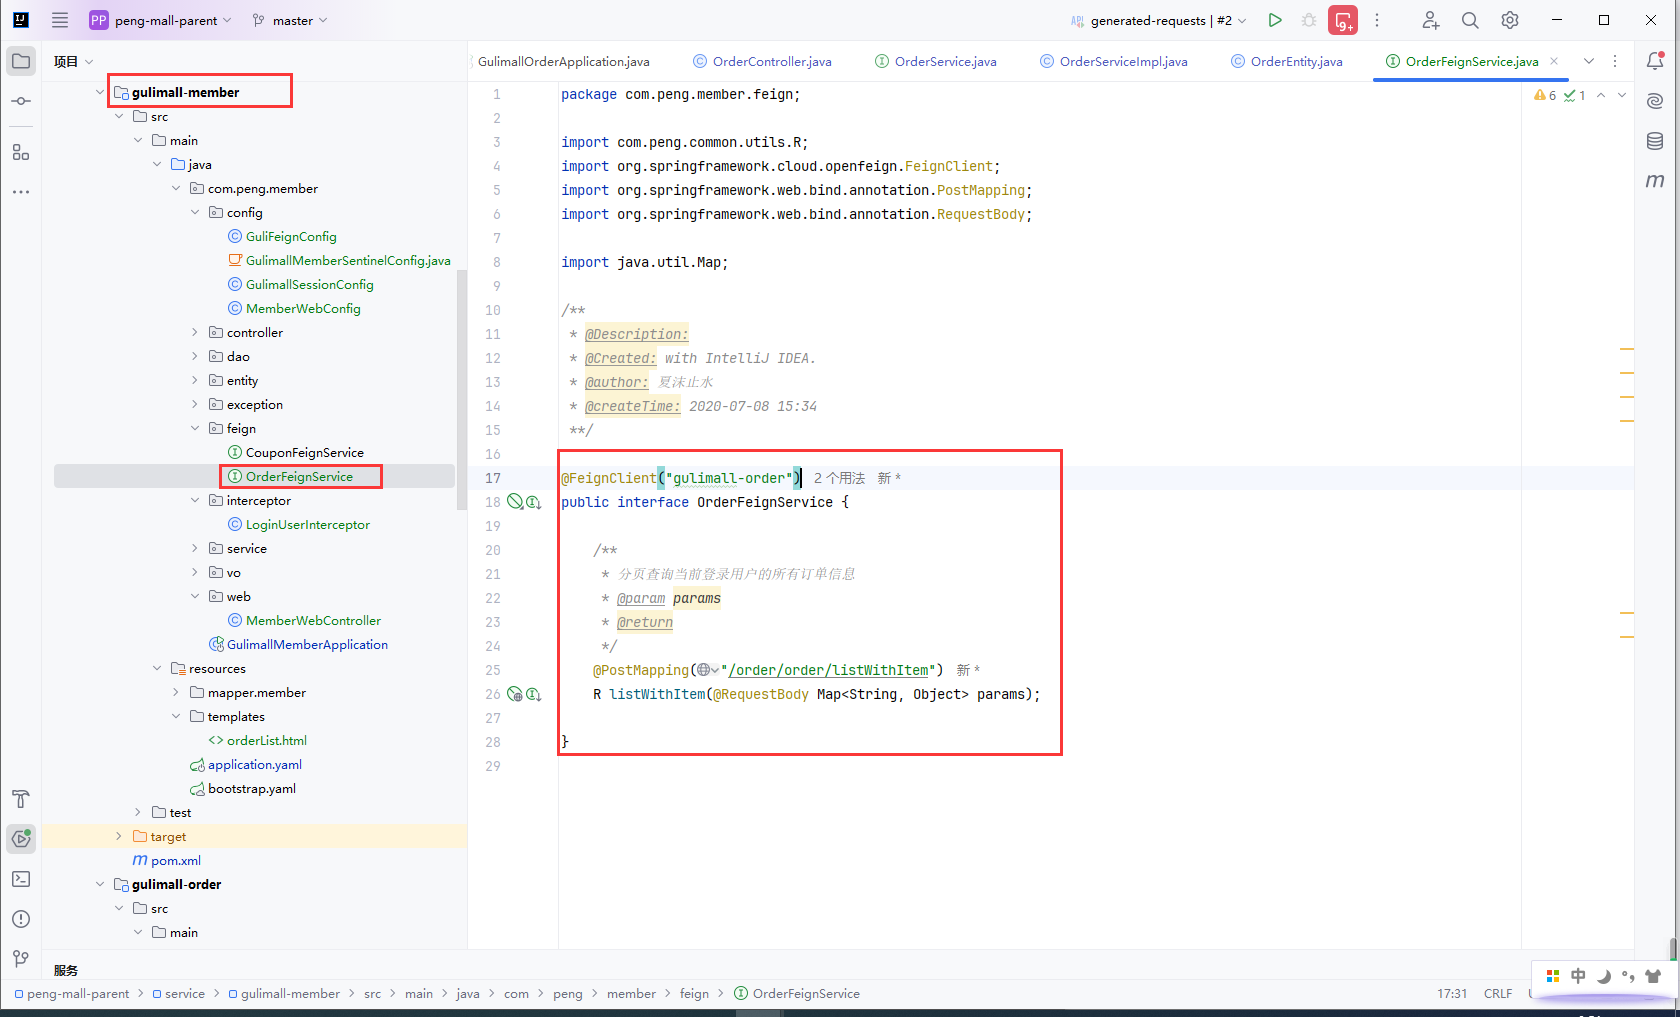
Task: Switch to GulimallOrderApplication.java tab
Action: point(563,61)
